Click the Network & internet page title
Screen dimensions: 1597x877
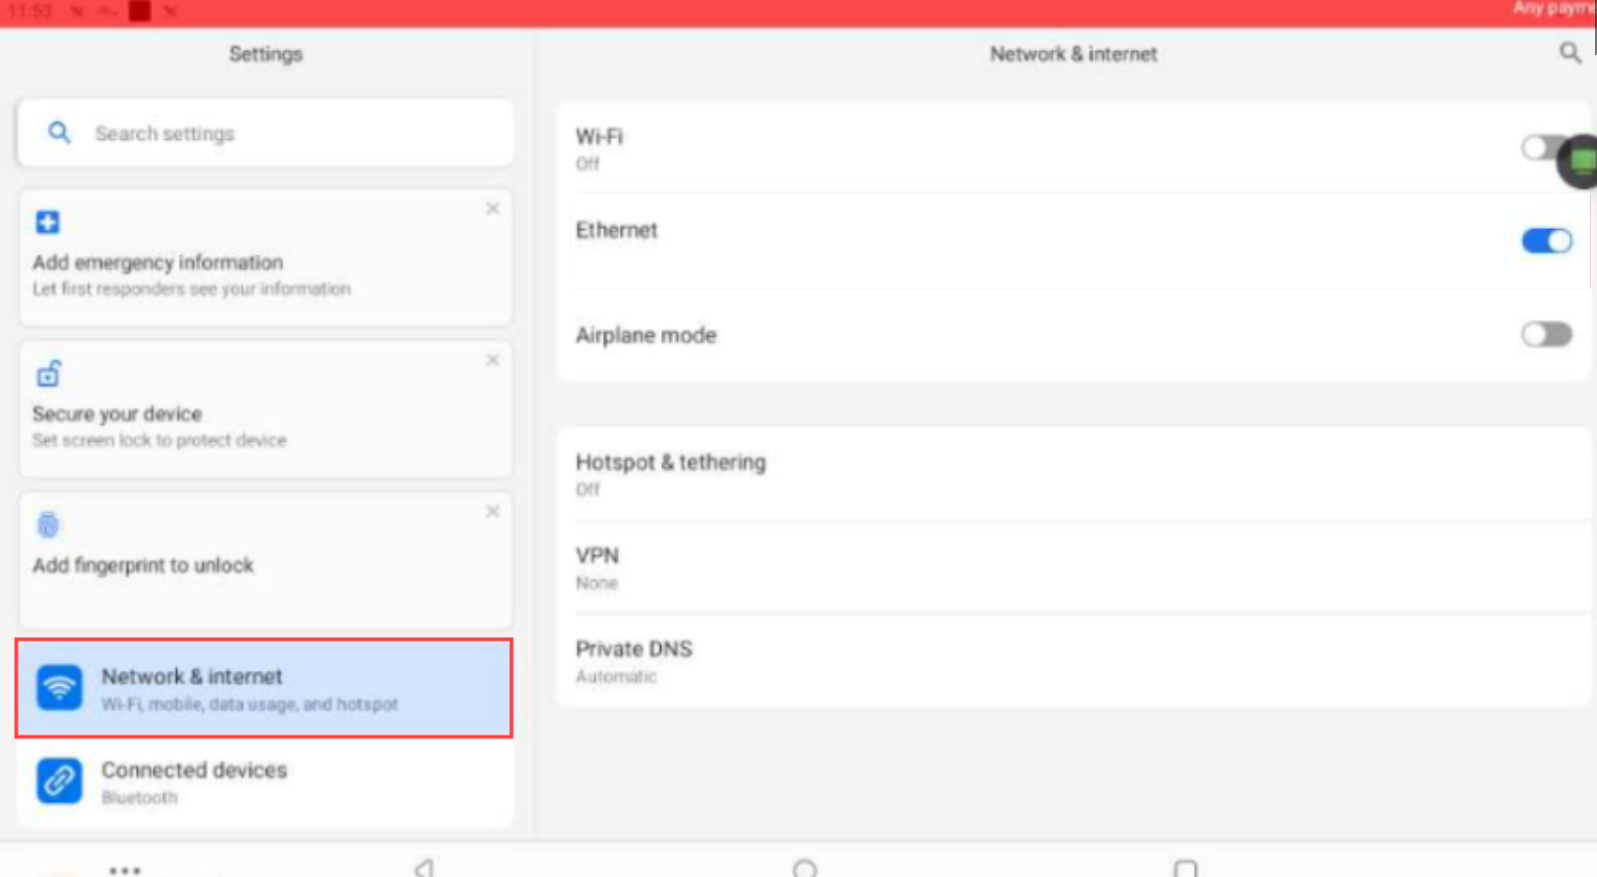point(1073,54)
